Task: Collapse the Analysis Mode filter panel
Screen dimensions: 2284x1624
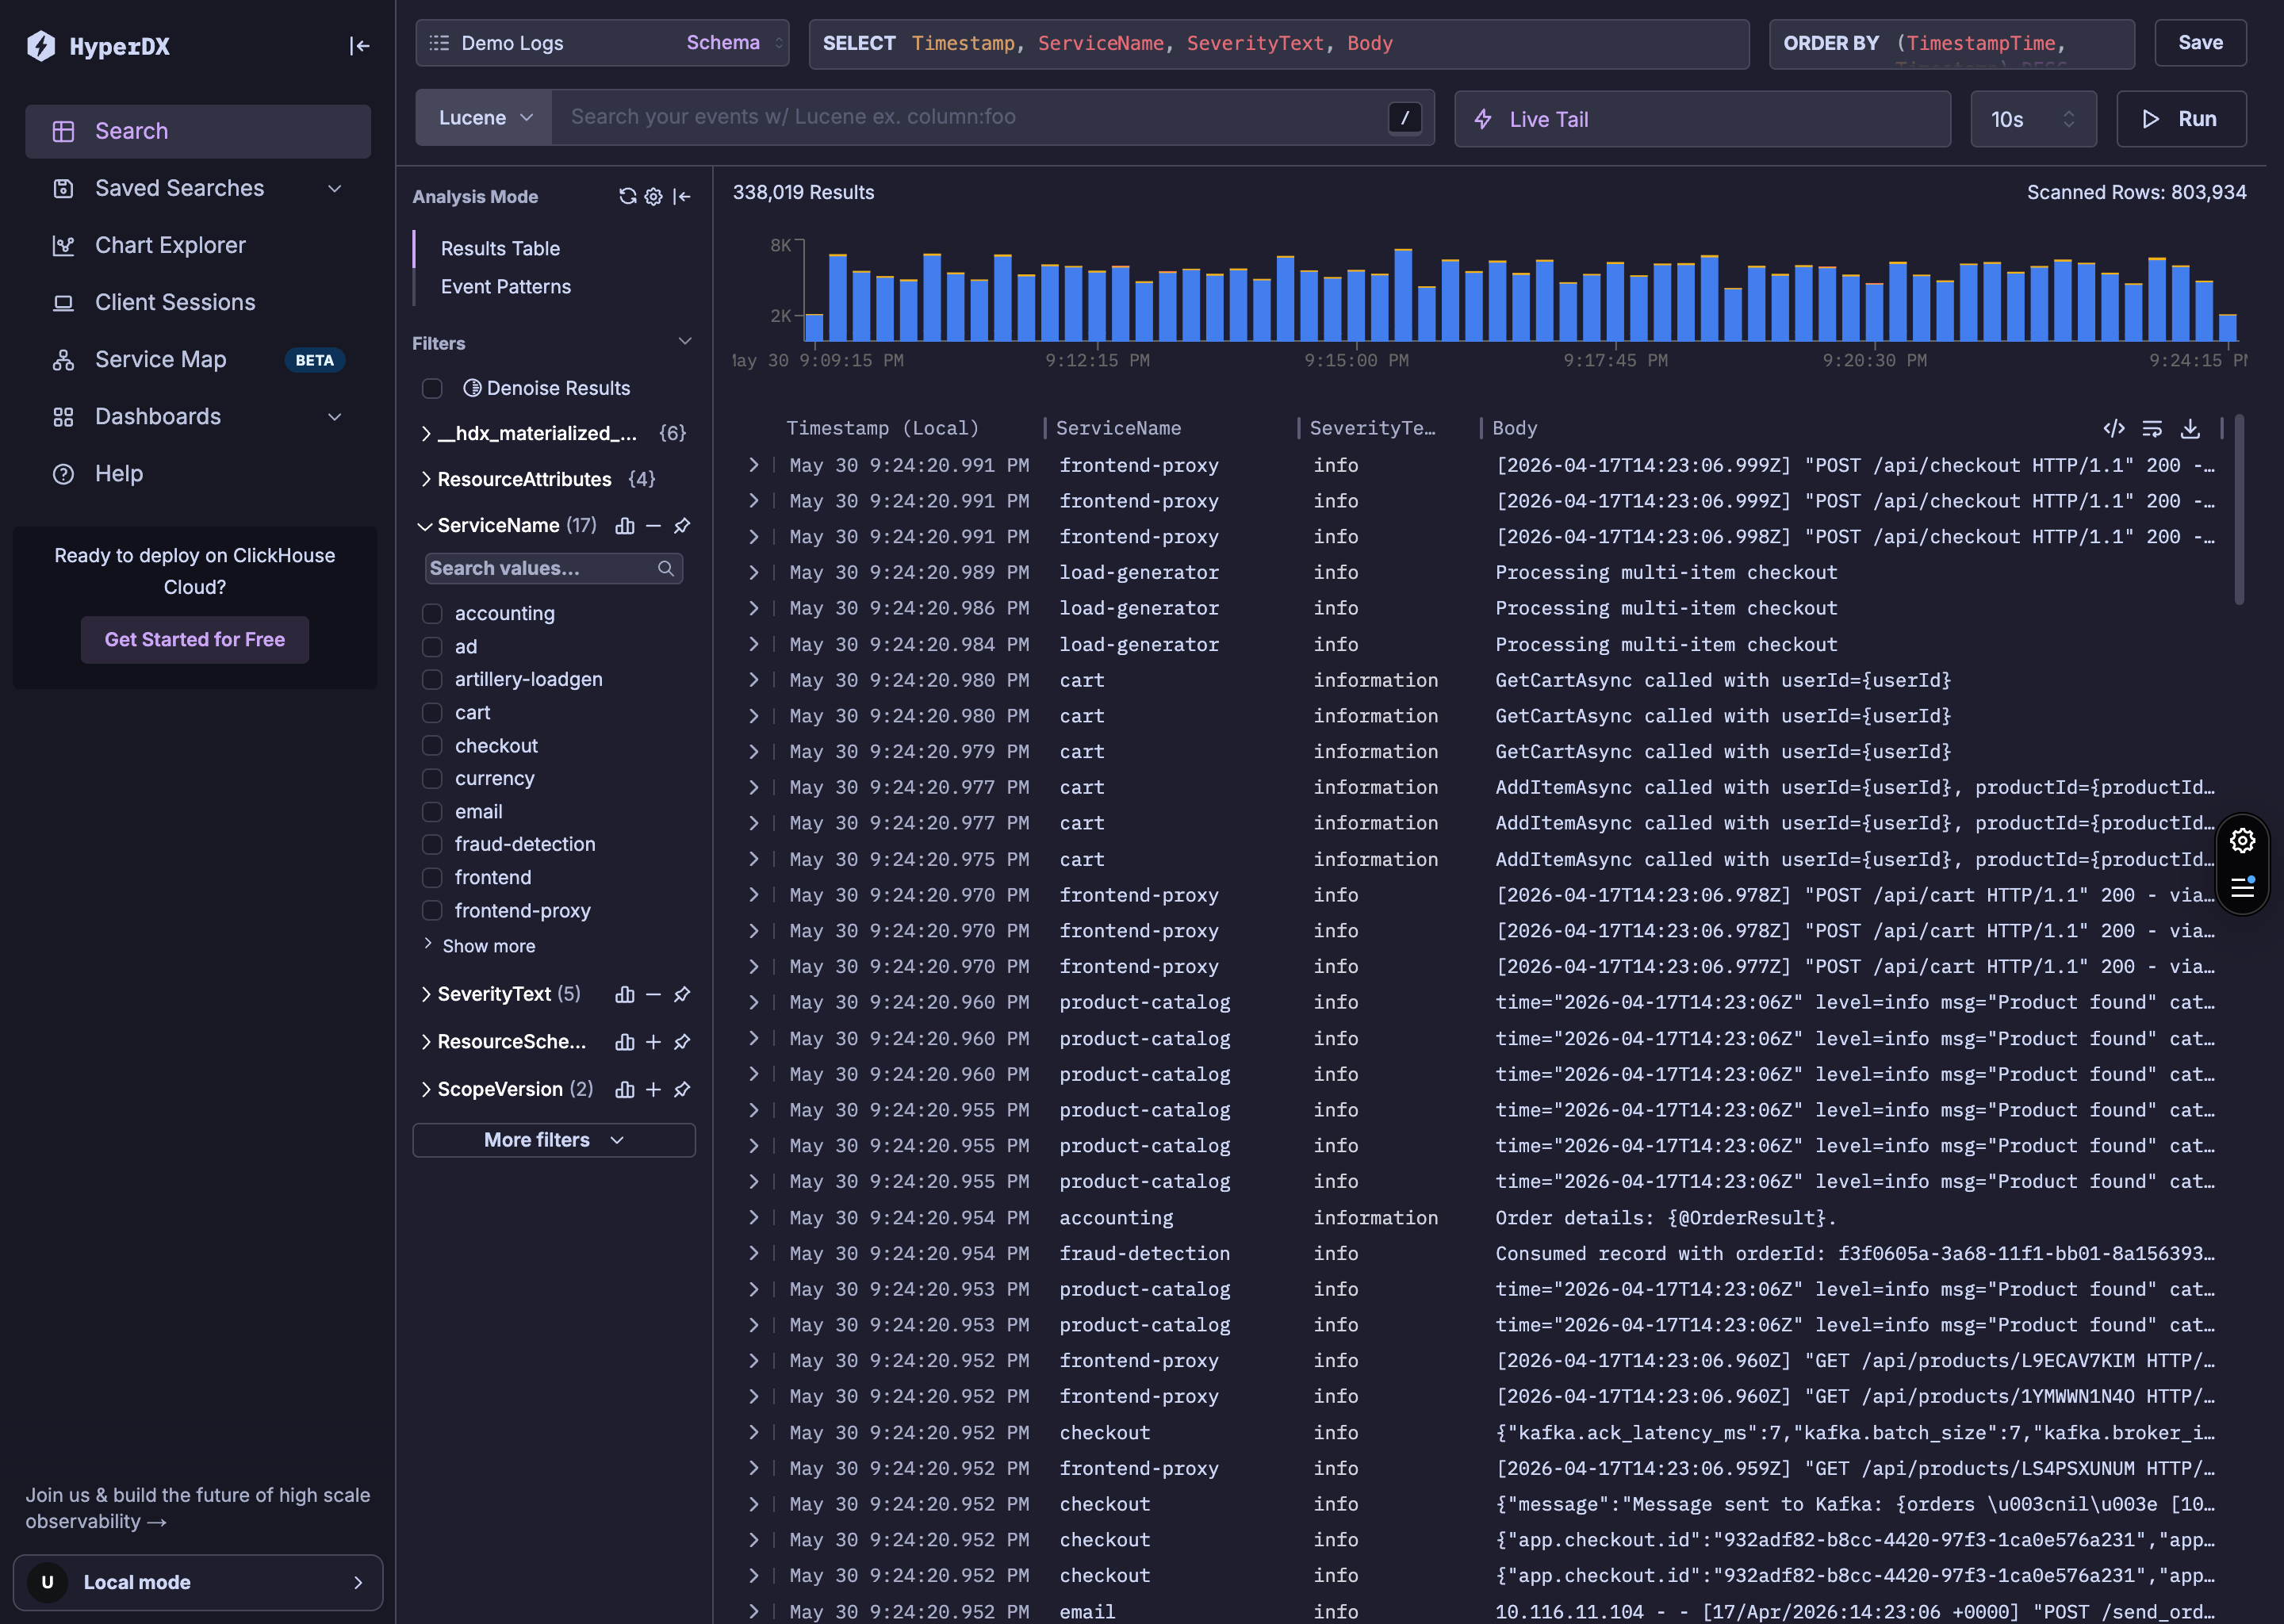Action: coord(682,197)
